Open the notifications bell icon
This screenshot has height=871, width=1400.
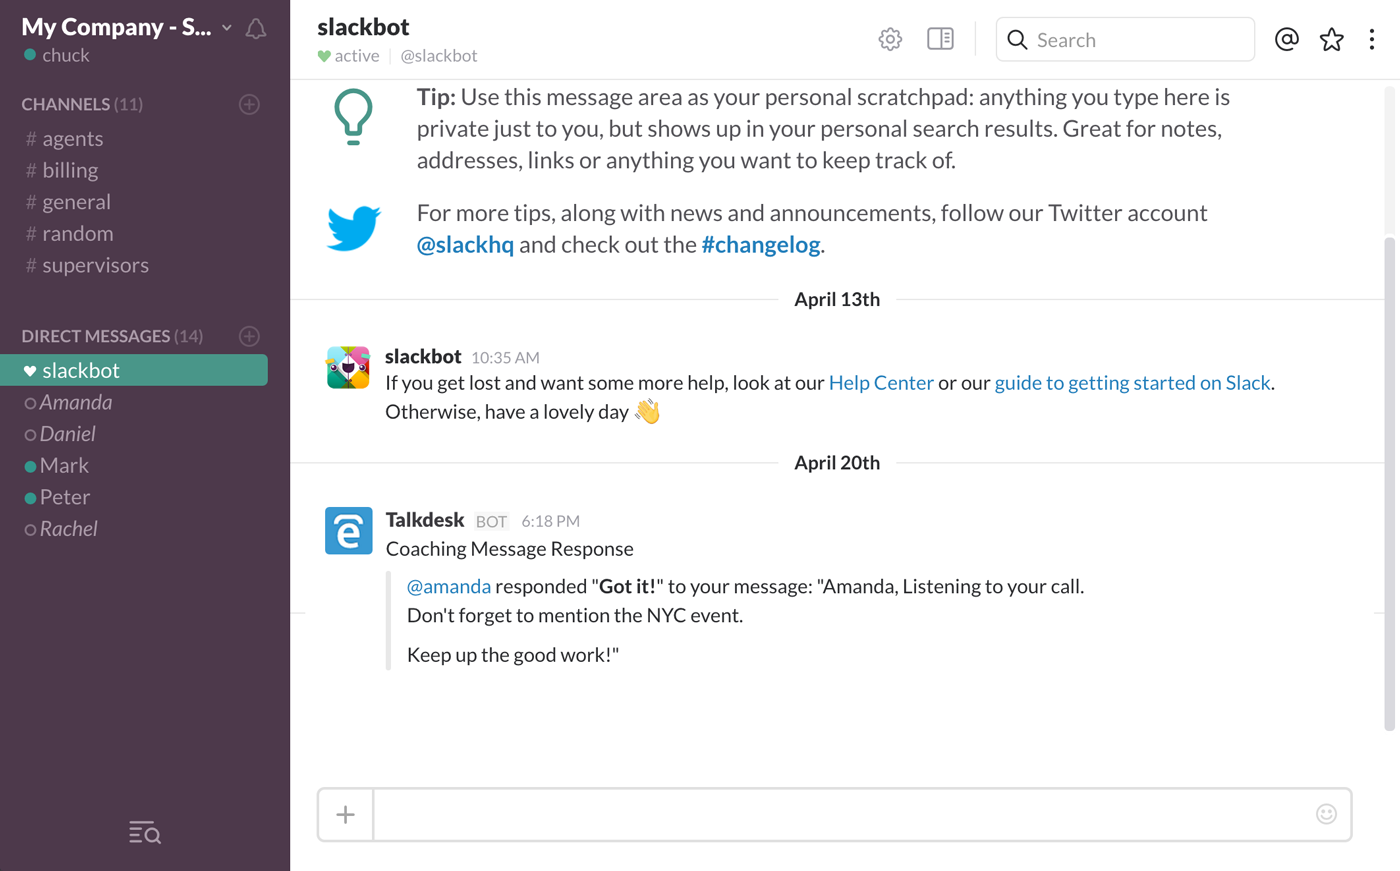click(x=256, y=29)
